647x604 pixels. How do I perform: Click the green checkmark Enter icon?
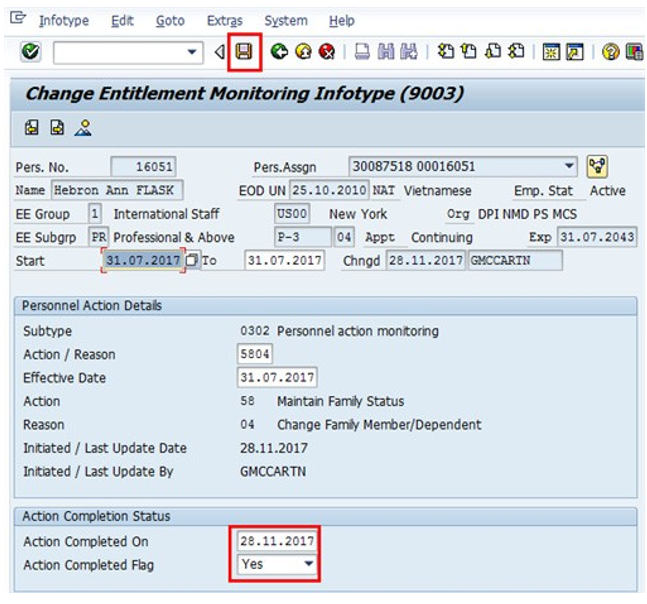coord(31,52)
